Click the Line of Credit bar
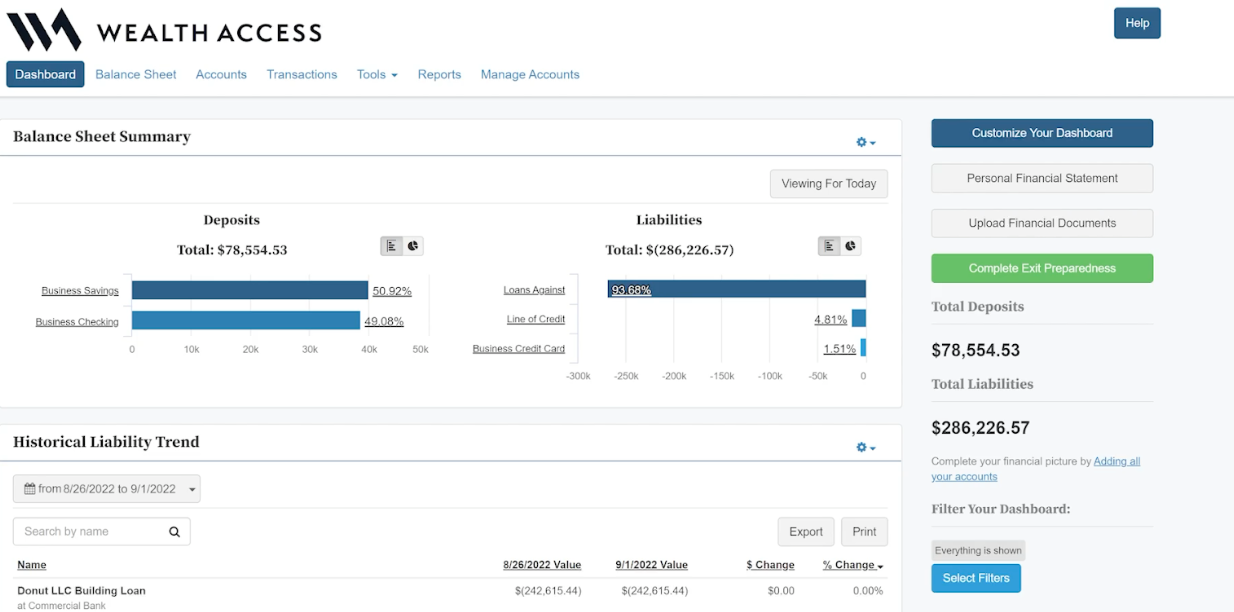The height and width of the screenshot is (612, 1234). click(x=859, y=318)
